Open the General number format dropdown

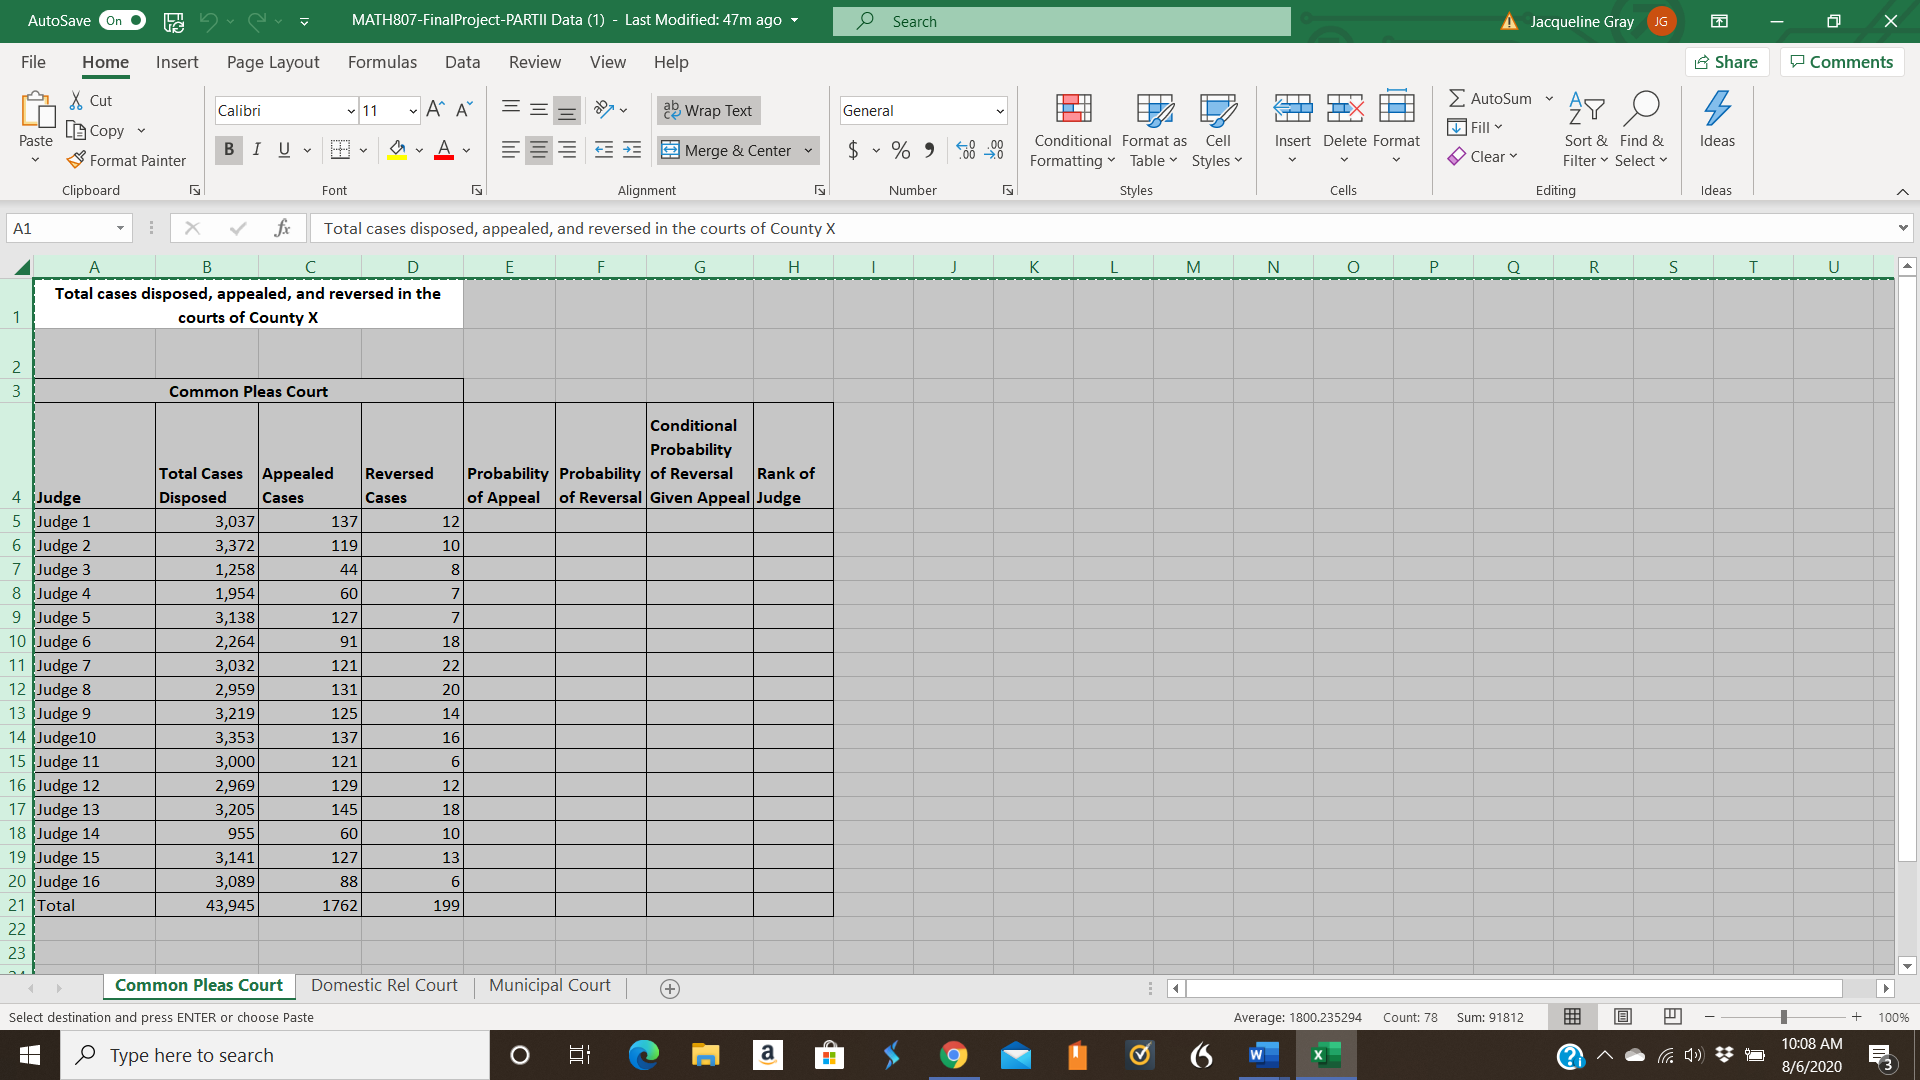pos(999,111)
